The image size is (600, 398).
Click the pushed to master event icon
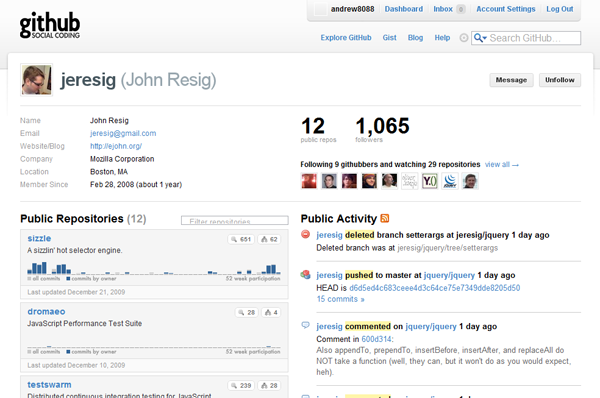(305, 274)
